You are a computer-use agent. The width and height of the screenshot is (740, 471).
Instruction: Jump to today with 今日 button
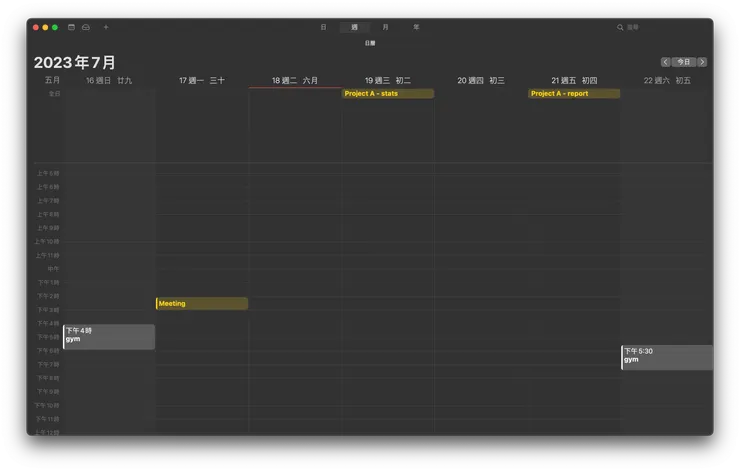coord(684,62)
